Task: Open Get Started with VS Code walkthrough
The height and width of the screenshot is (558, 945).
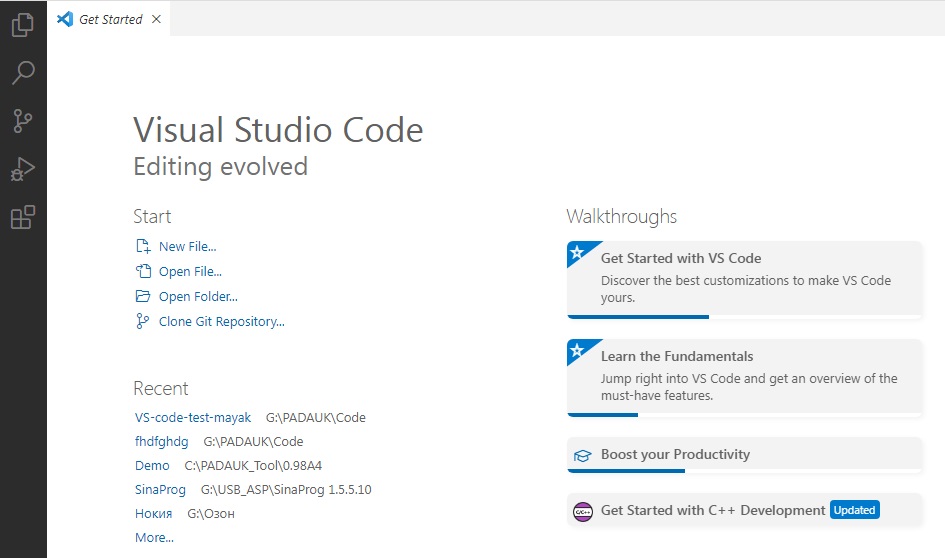Action: pos(744,277)
